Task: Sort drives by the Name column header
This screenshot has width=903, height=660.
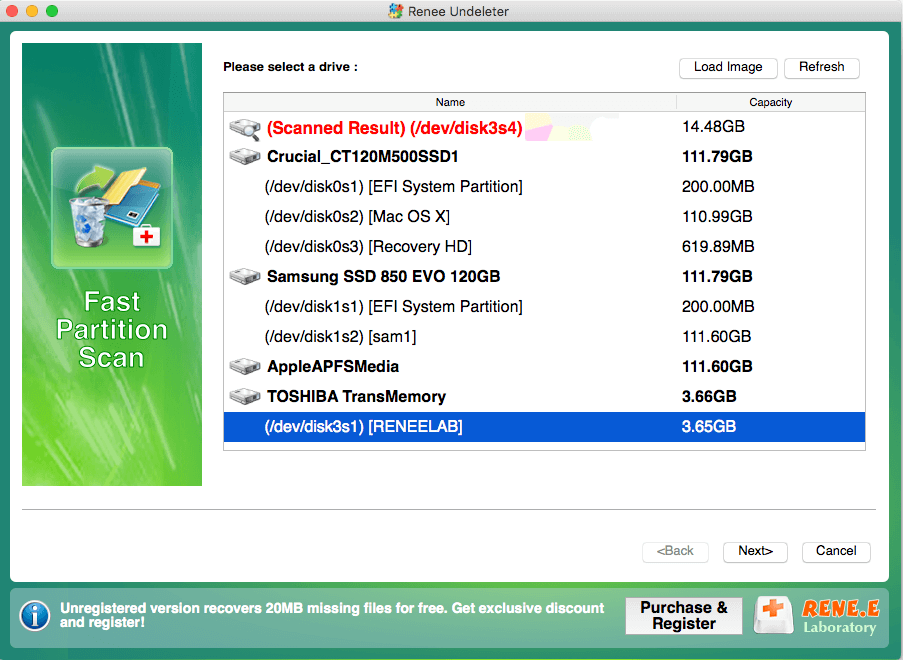Action: (x=450, y=102)
